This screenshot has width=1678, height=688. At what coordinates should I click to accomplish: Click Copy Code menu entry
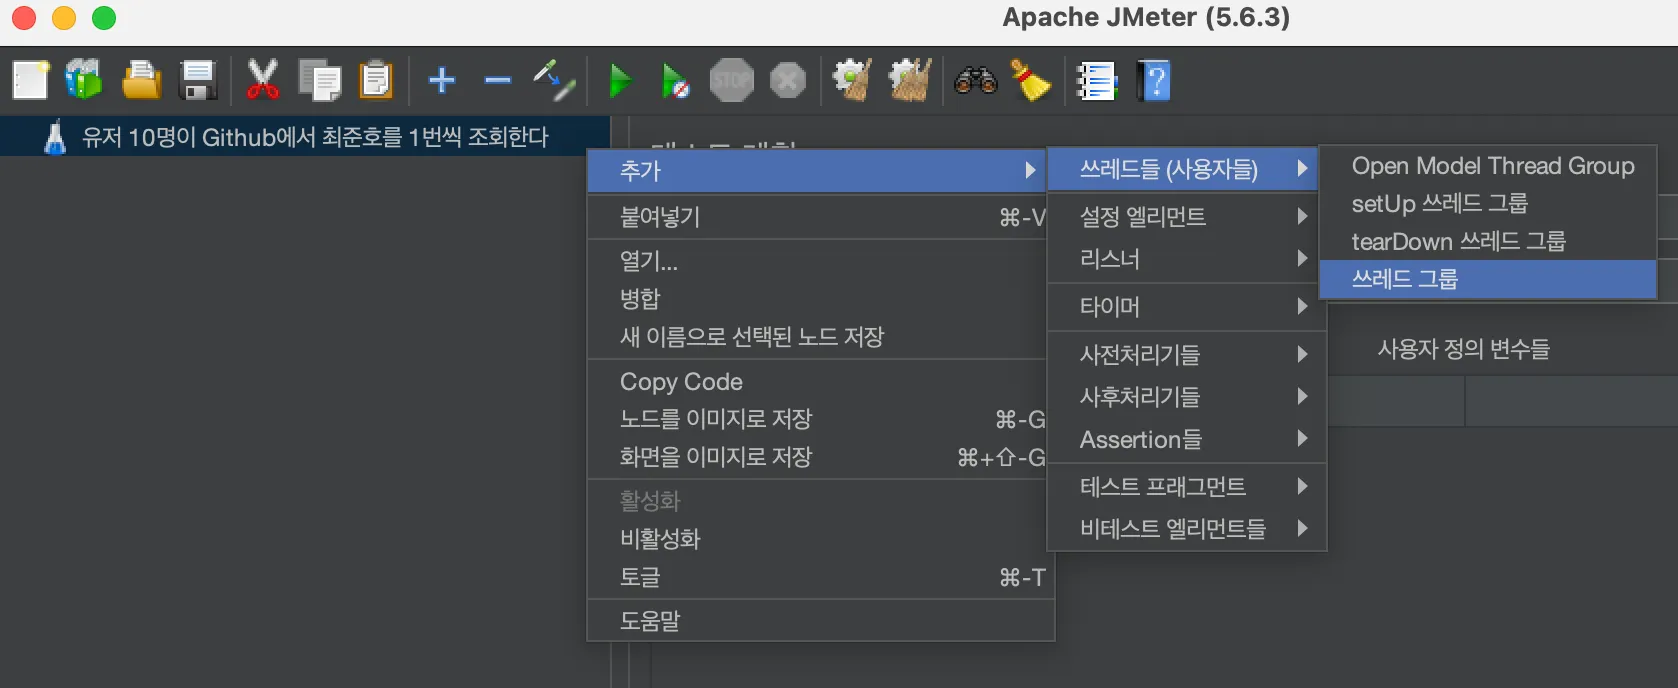(681, 382)
